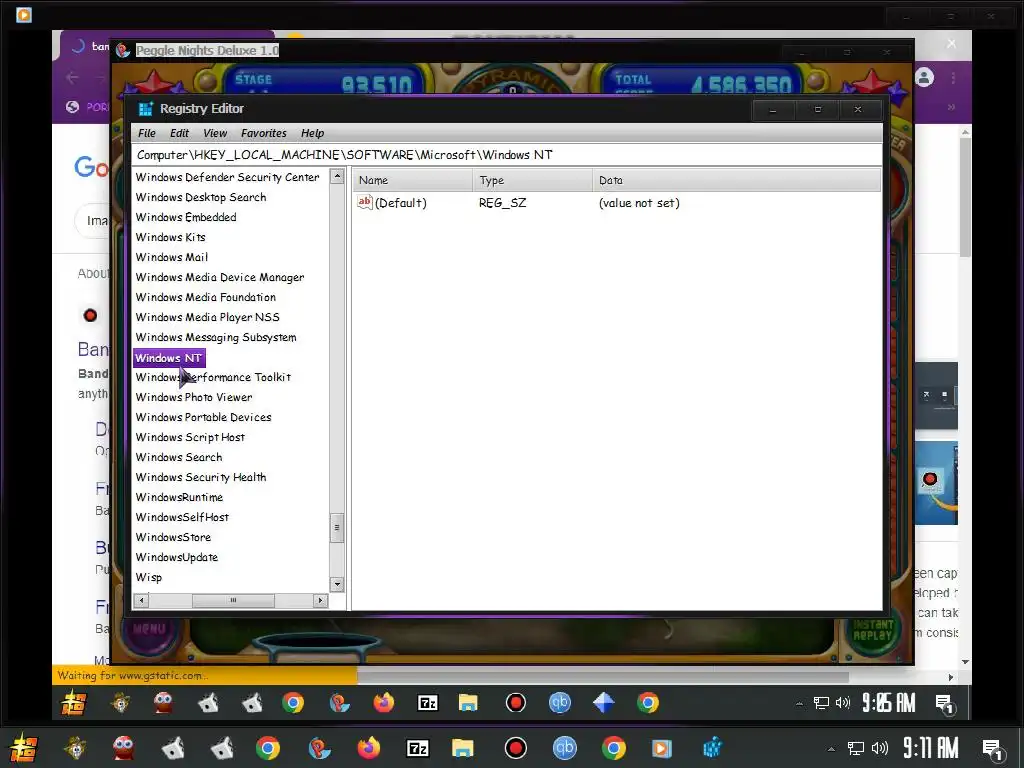Click the tree pane's scroll left arrow
Screen dimensions: 1024x768
point(142,600)
